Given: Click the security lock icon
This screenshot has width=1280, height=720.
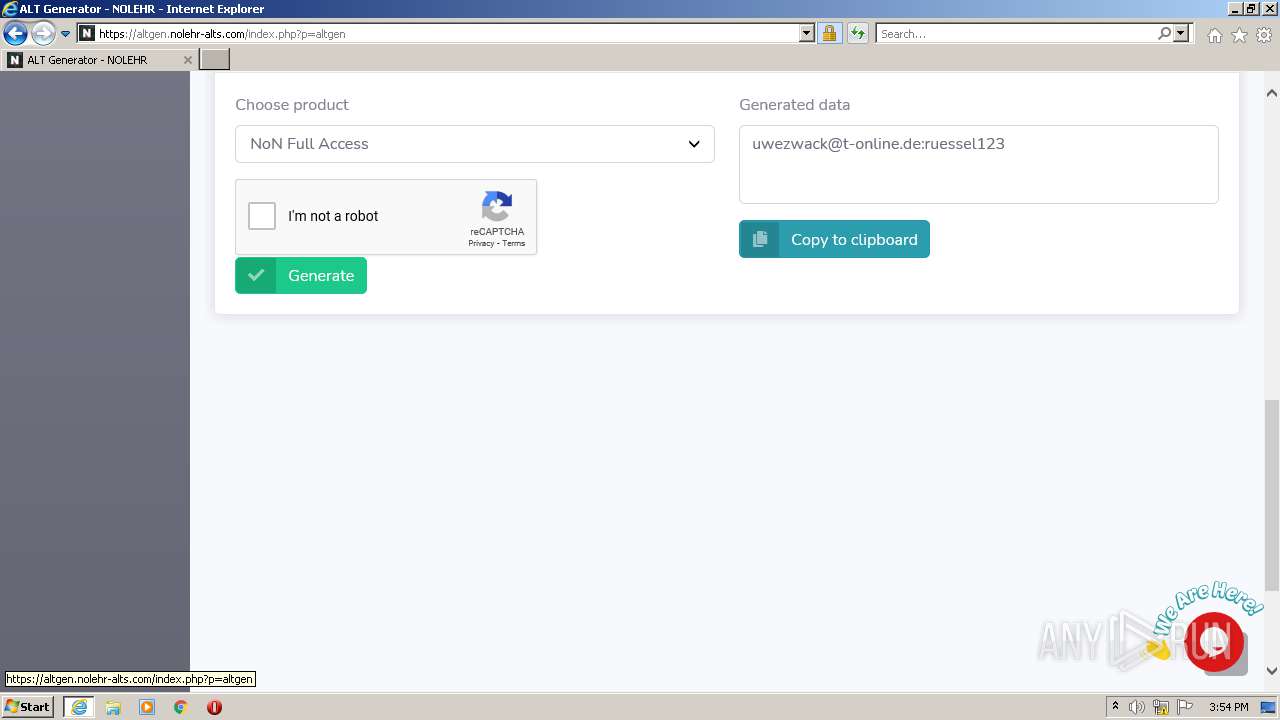Looking at the screenshot, I should click(829, 34).
